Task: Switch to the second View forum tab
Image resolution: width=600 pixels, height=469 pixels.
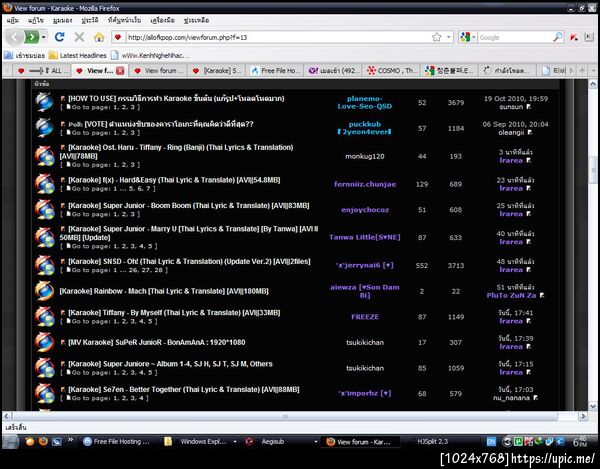Action: click(158, 70)
